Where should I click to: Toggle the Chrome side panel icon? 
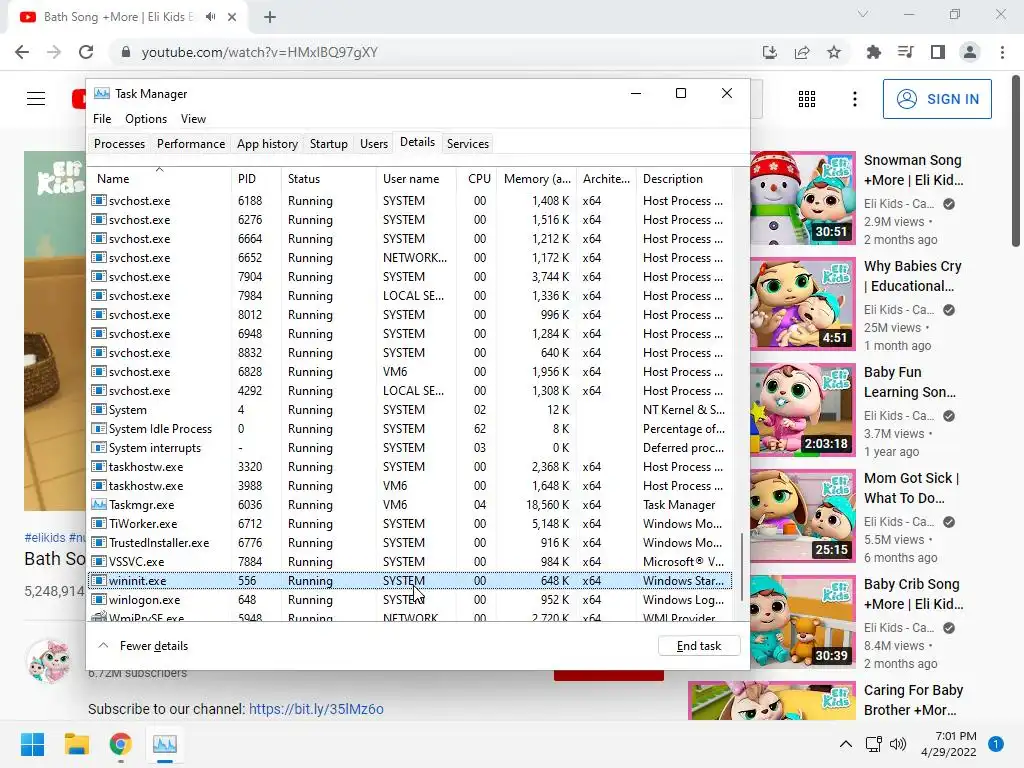click(x=938, y=52)
